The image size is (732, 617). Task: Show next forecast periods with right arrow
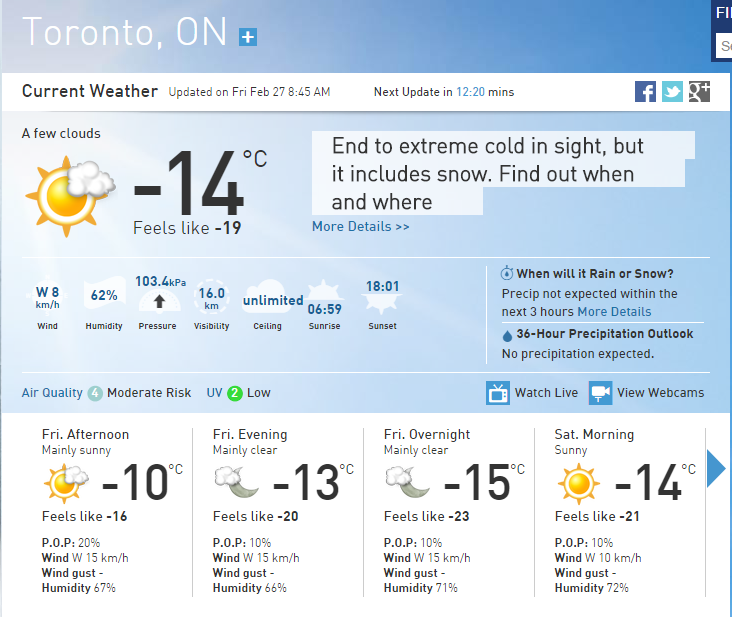[716, 469]
